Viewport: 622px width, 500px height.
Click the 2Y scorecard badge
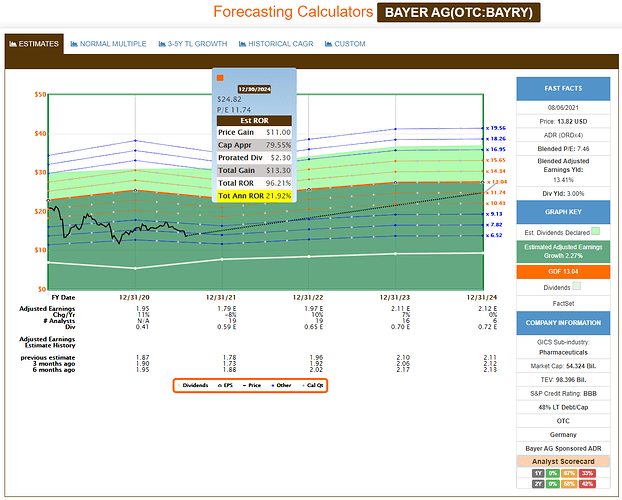coord(538,484)
